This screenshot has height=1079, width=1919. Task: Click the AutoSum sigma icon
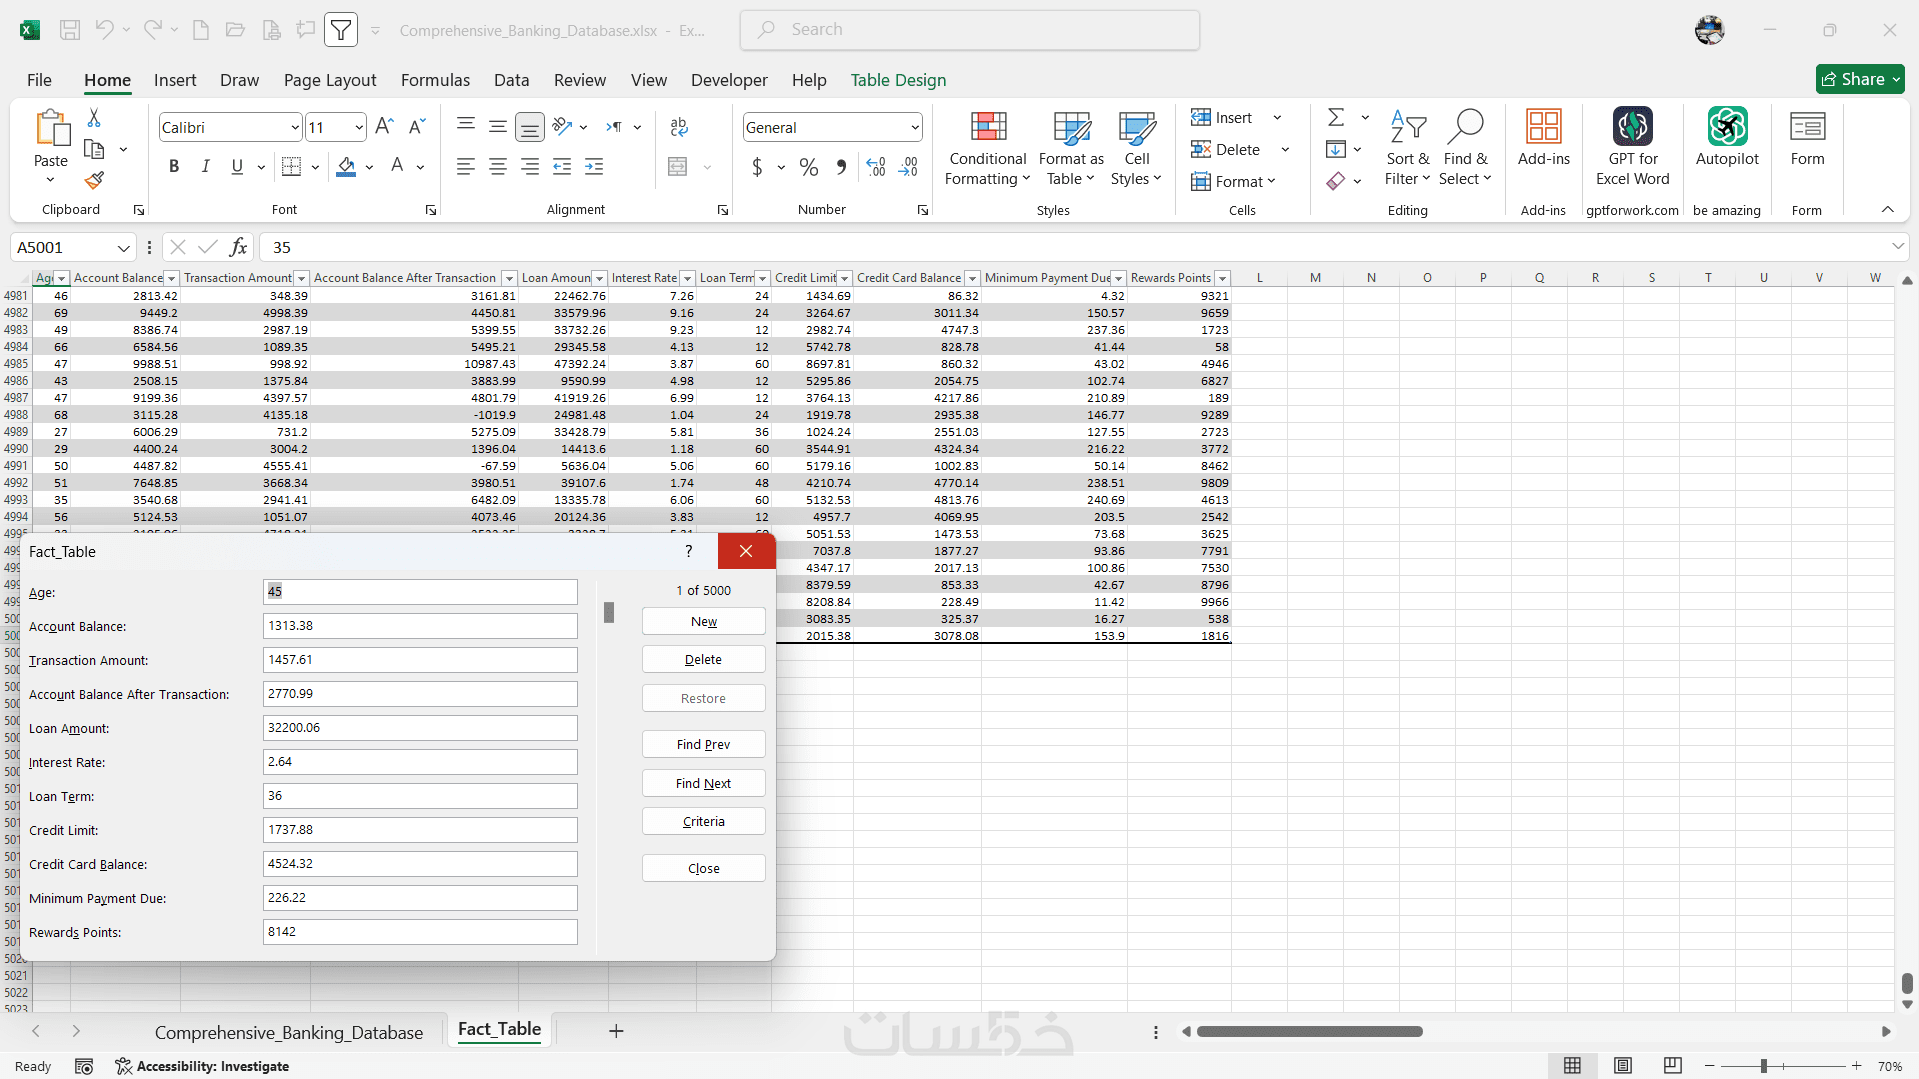pyautogui.click(x=1336, y=118)
